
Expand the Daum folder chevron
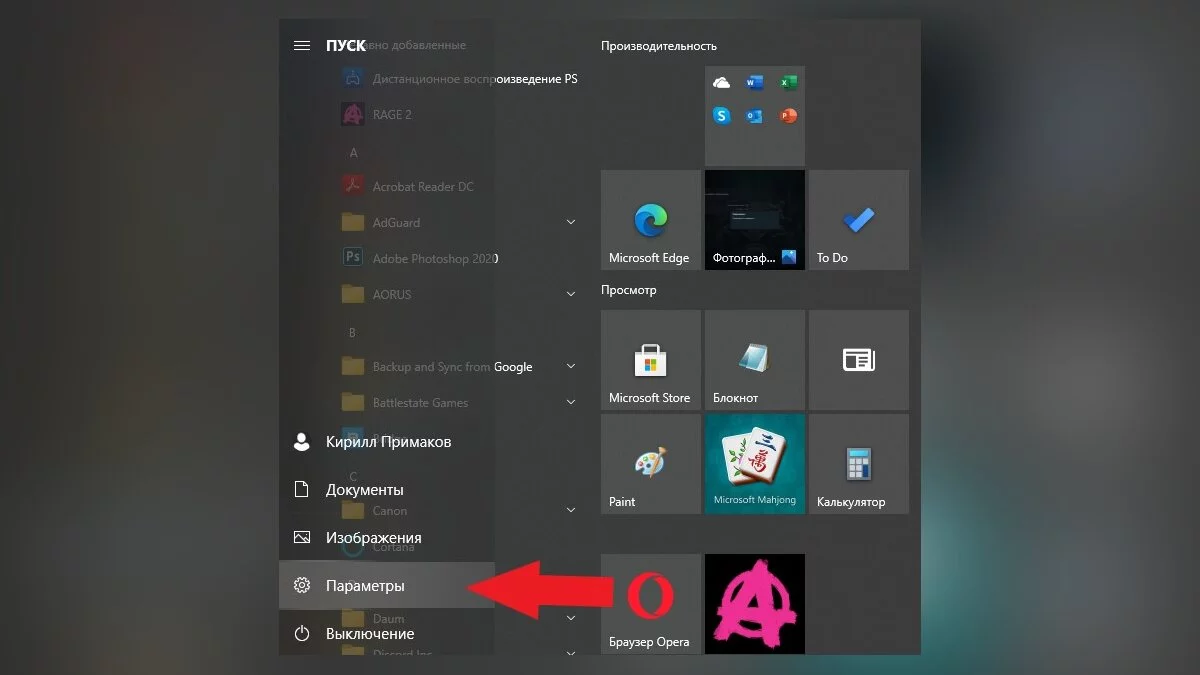point(571,619)
